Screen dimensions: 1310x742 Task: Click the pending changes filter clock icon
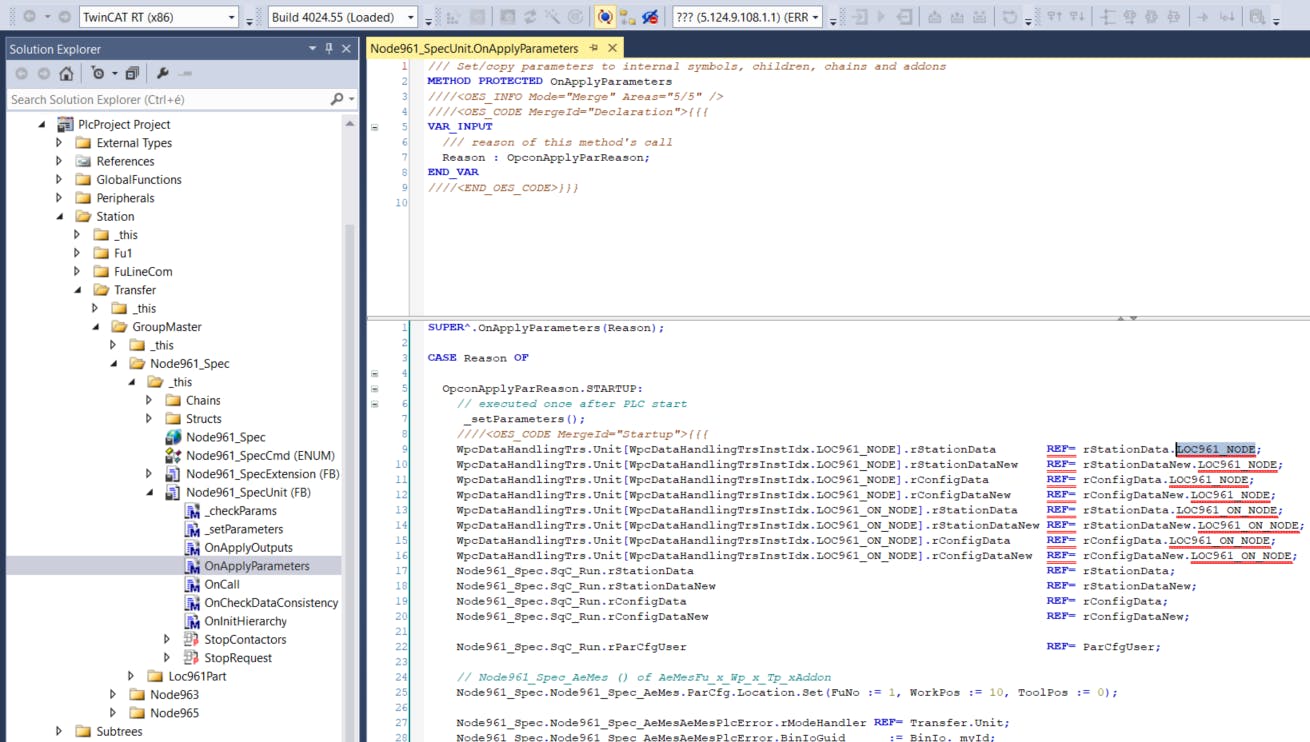98,74
